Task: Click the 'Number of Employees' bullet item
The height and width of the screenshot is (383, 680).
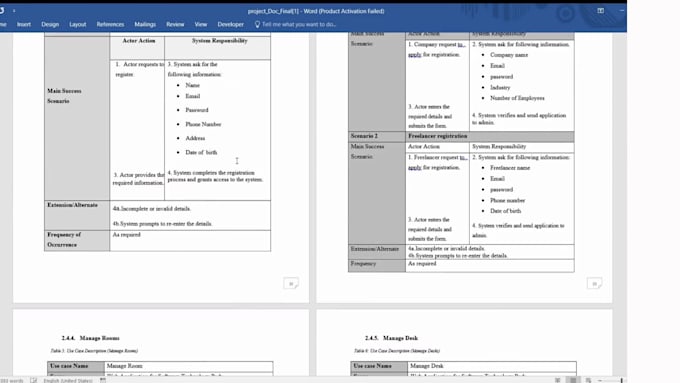Action: (517, 98)
